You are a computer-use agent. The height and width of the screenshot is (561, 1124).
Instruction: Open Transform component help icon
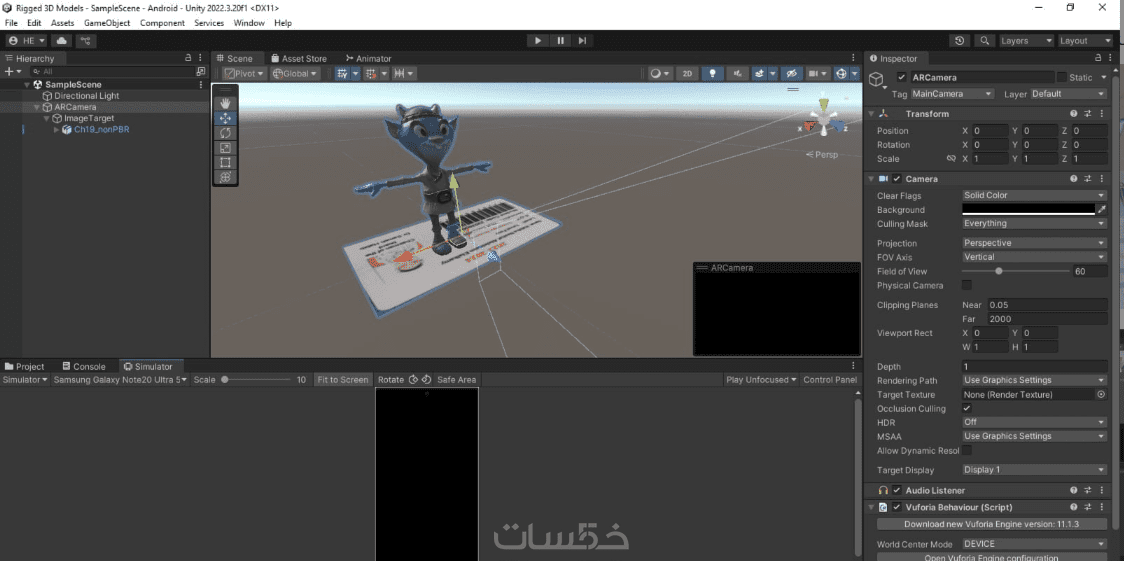[1074, 114]
